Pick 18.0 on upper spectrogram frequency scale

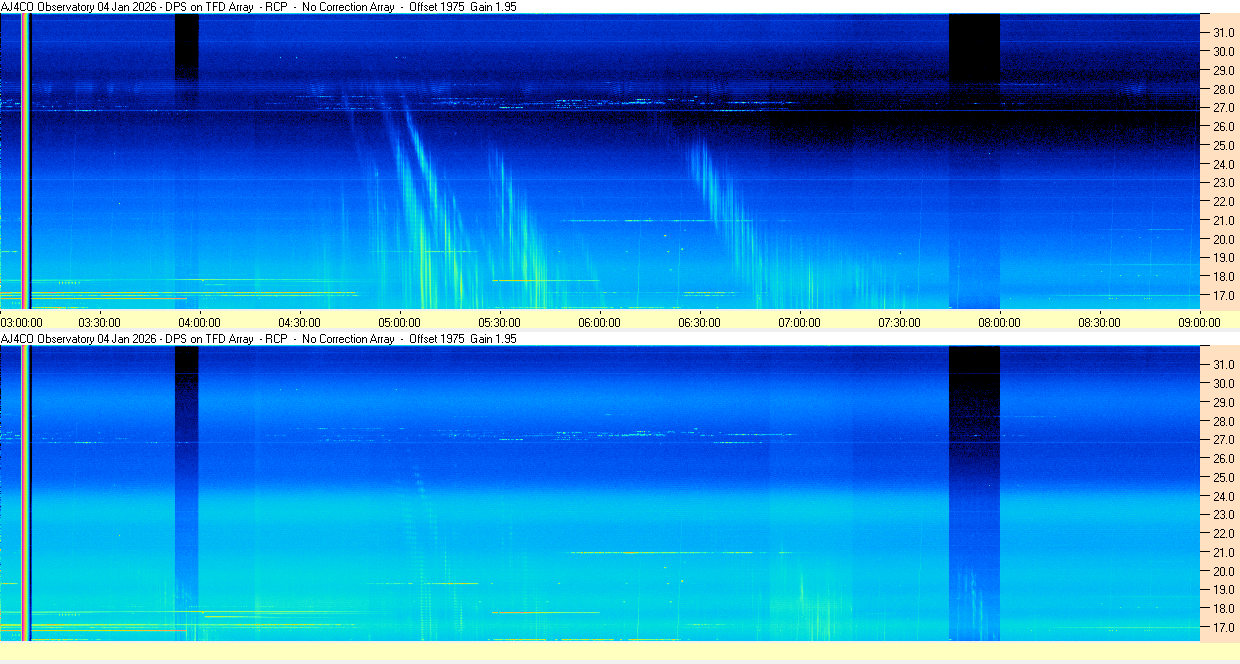coord(1224,277)
